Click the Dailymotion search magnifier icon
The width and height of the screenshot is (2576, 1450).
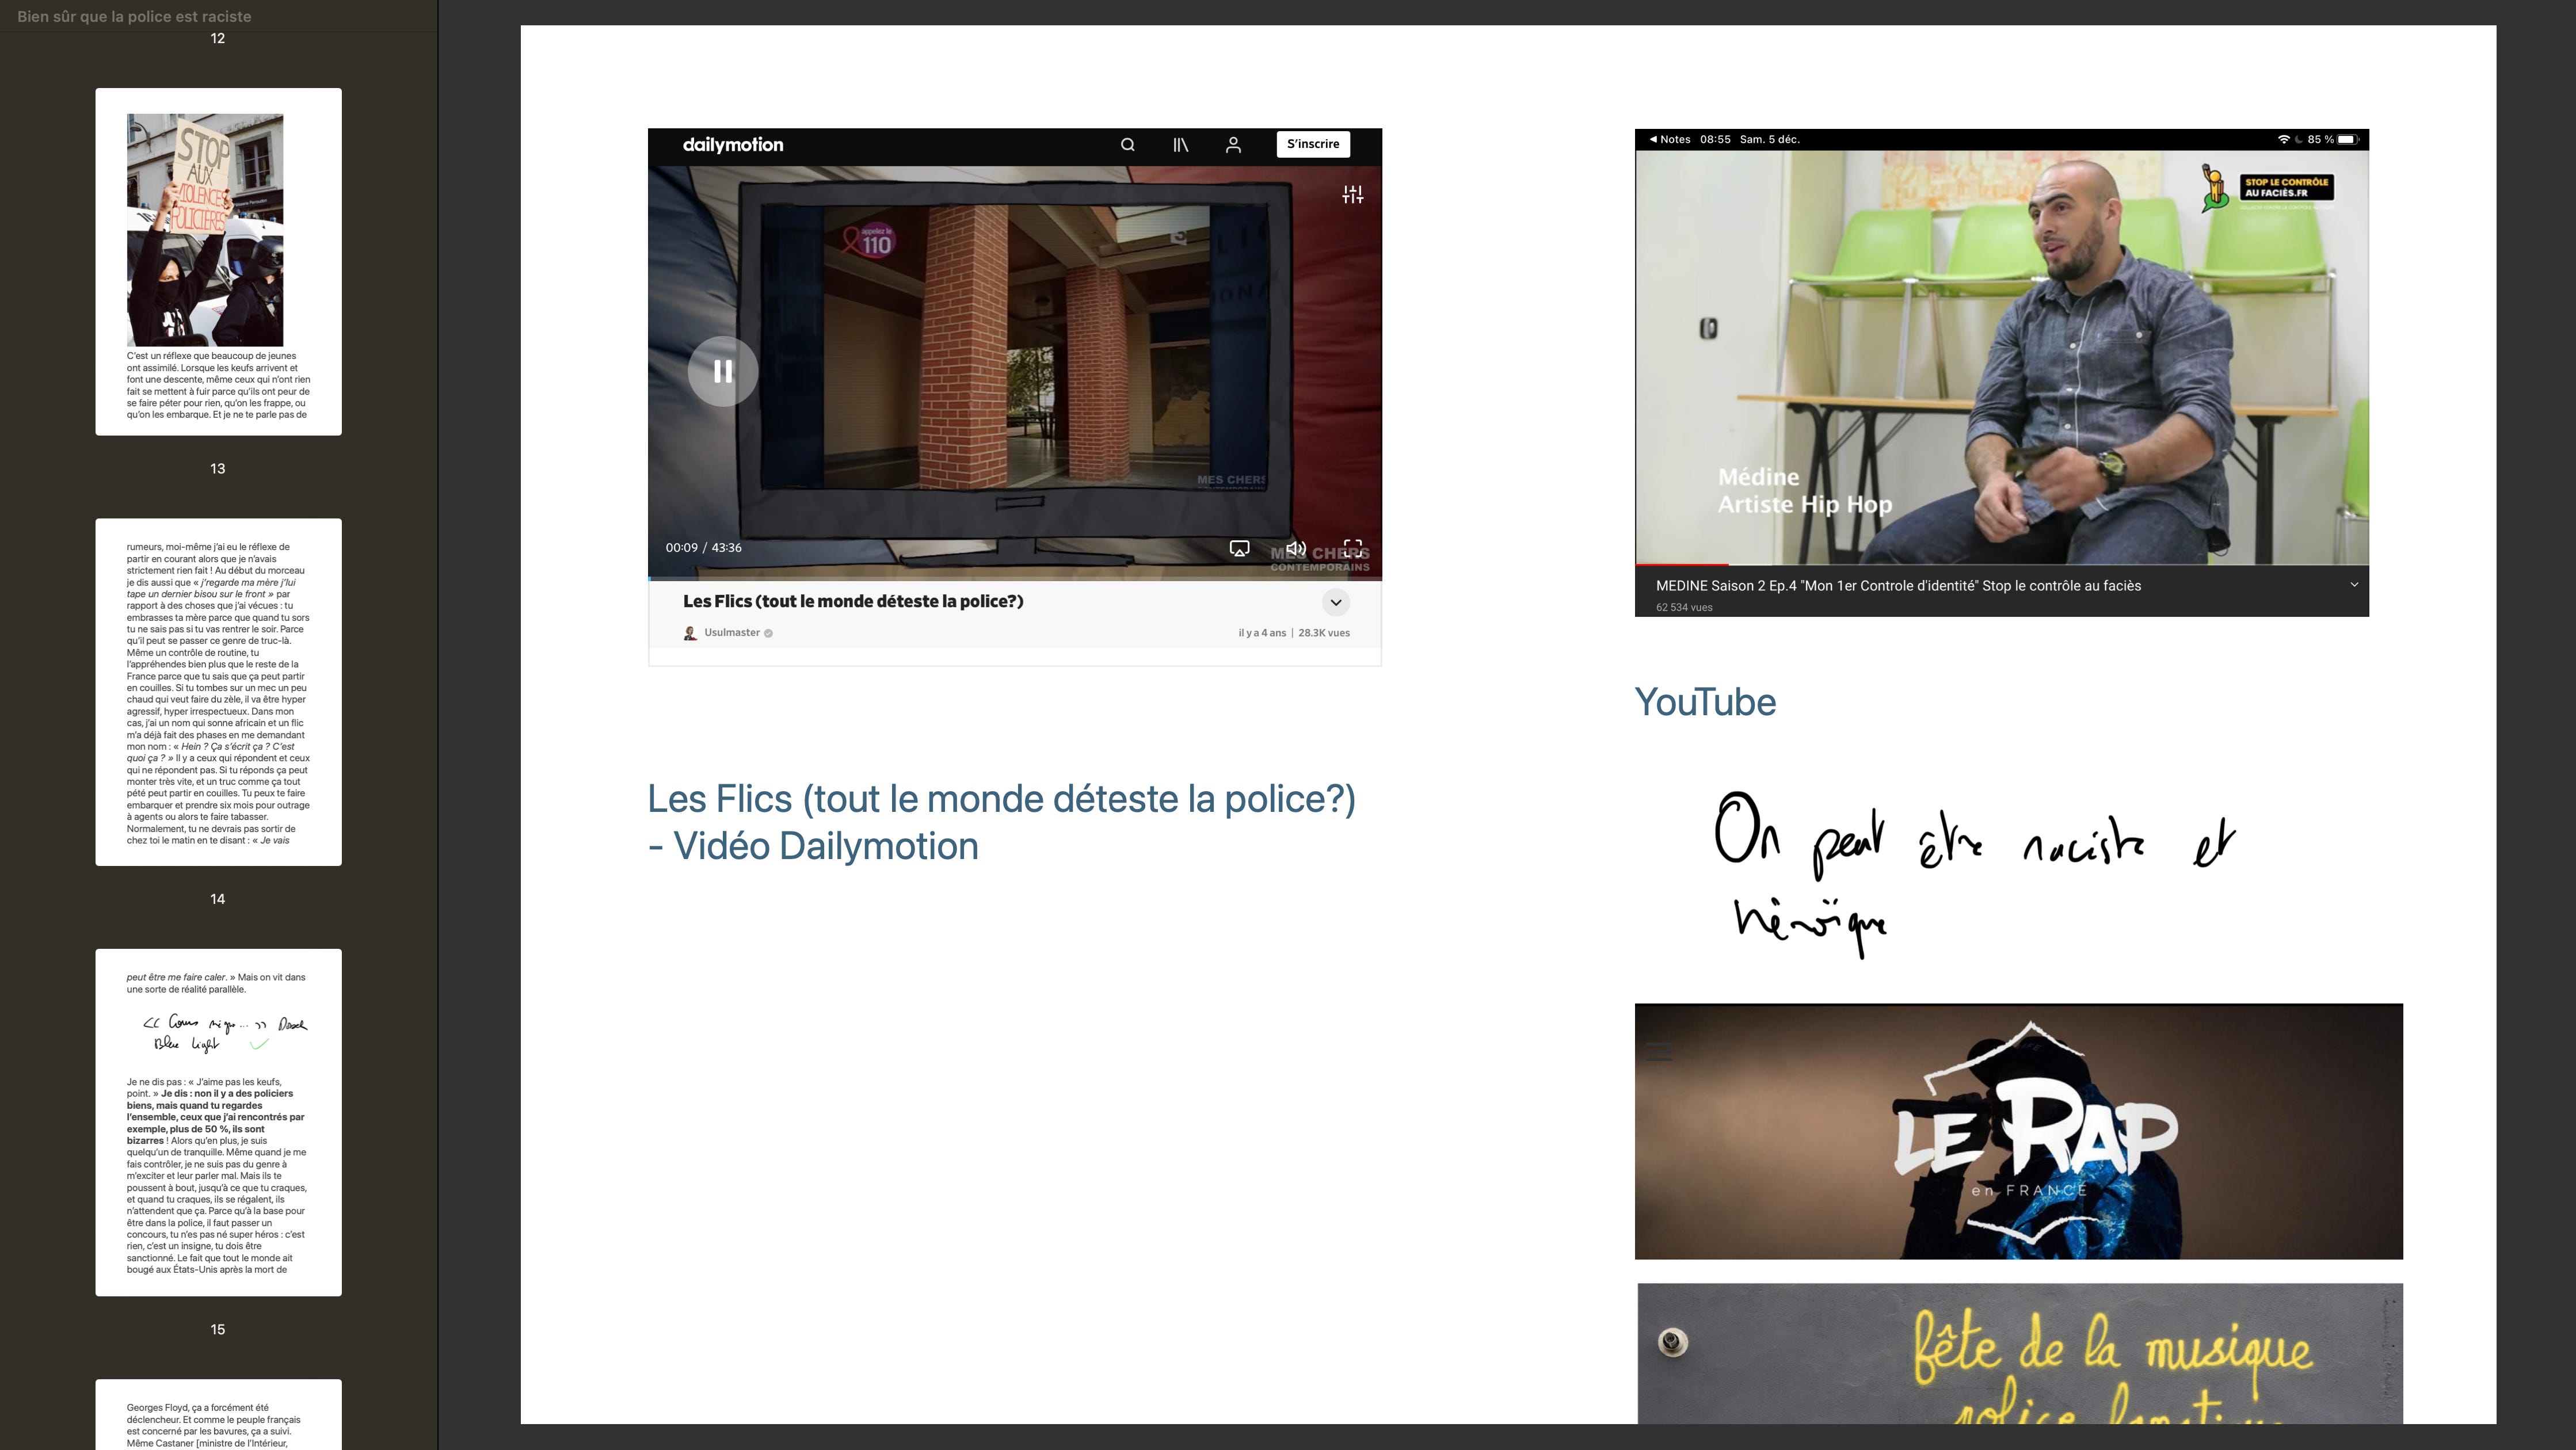(1127, 145)
